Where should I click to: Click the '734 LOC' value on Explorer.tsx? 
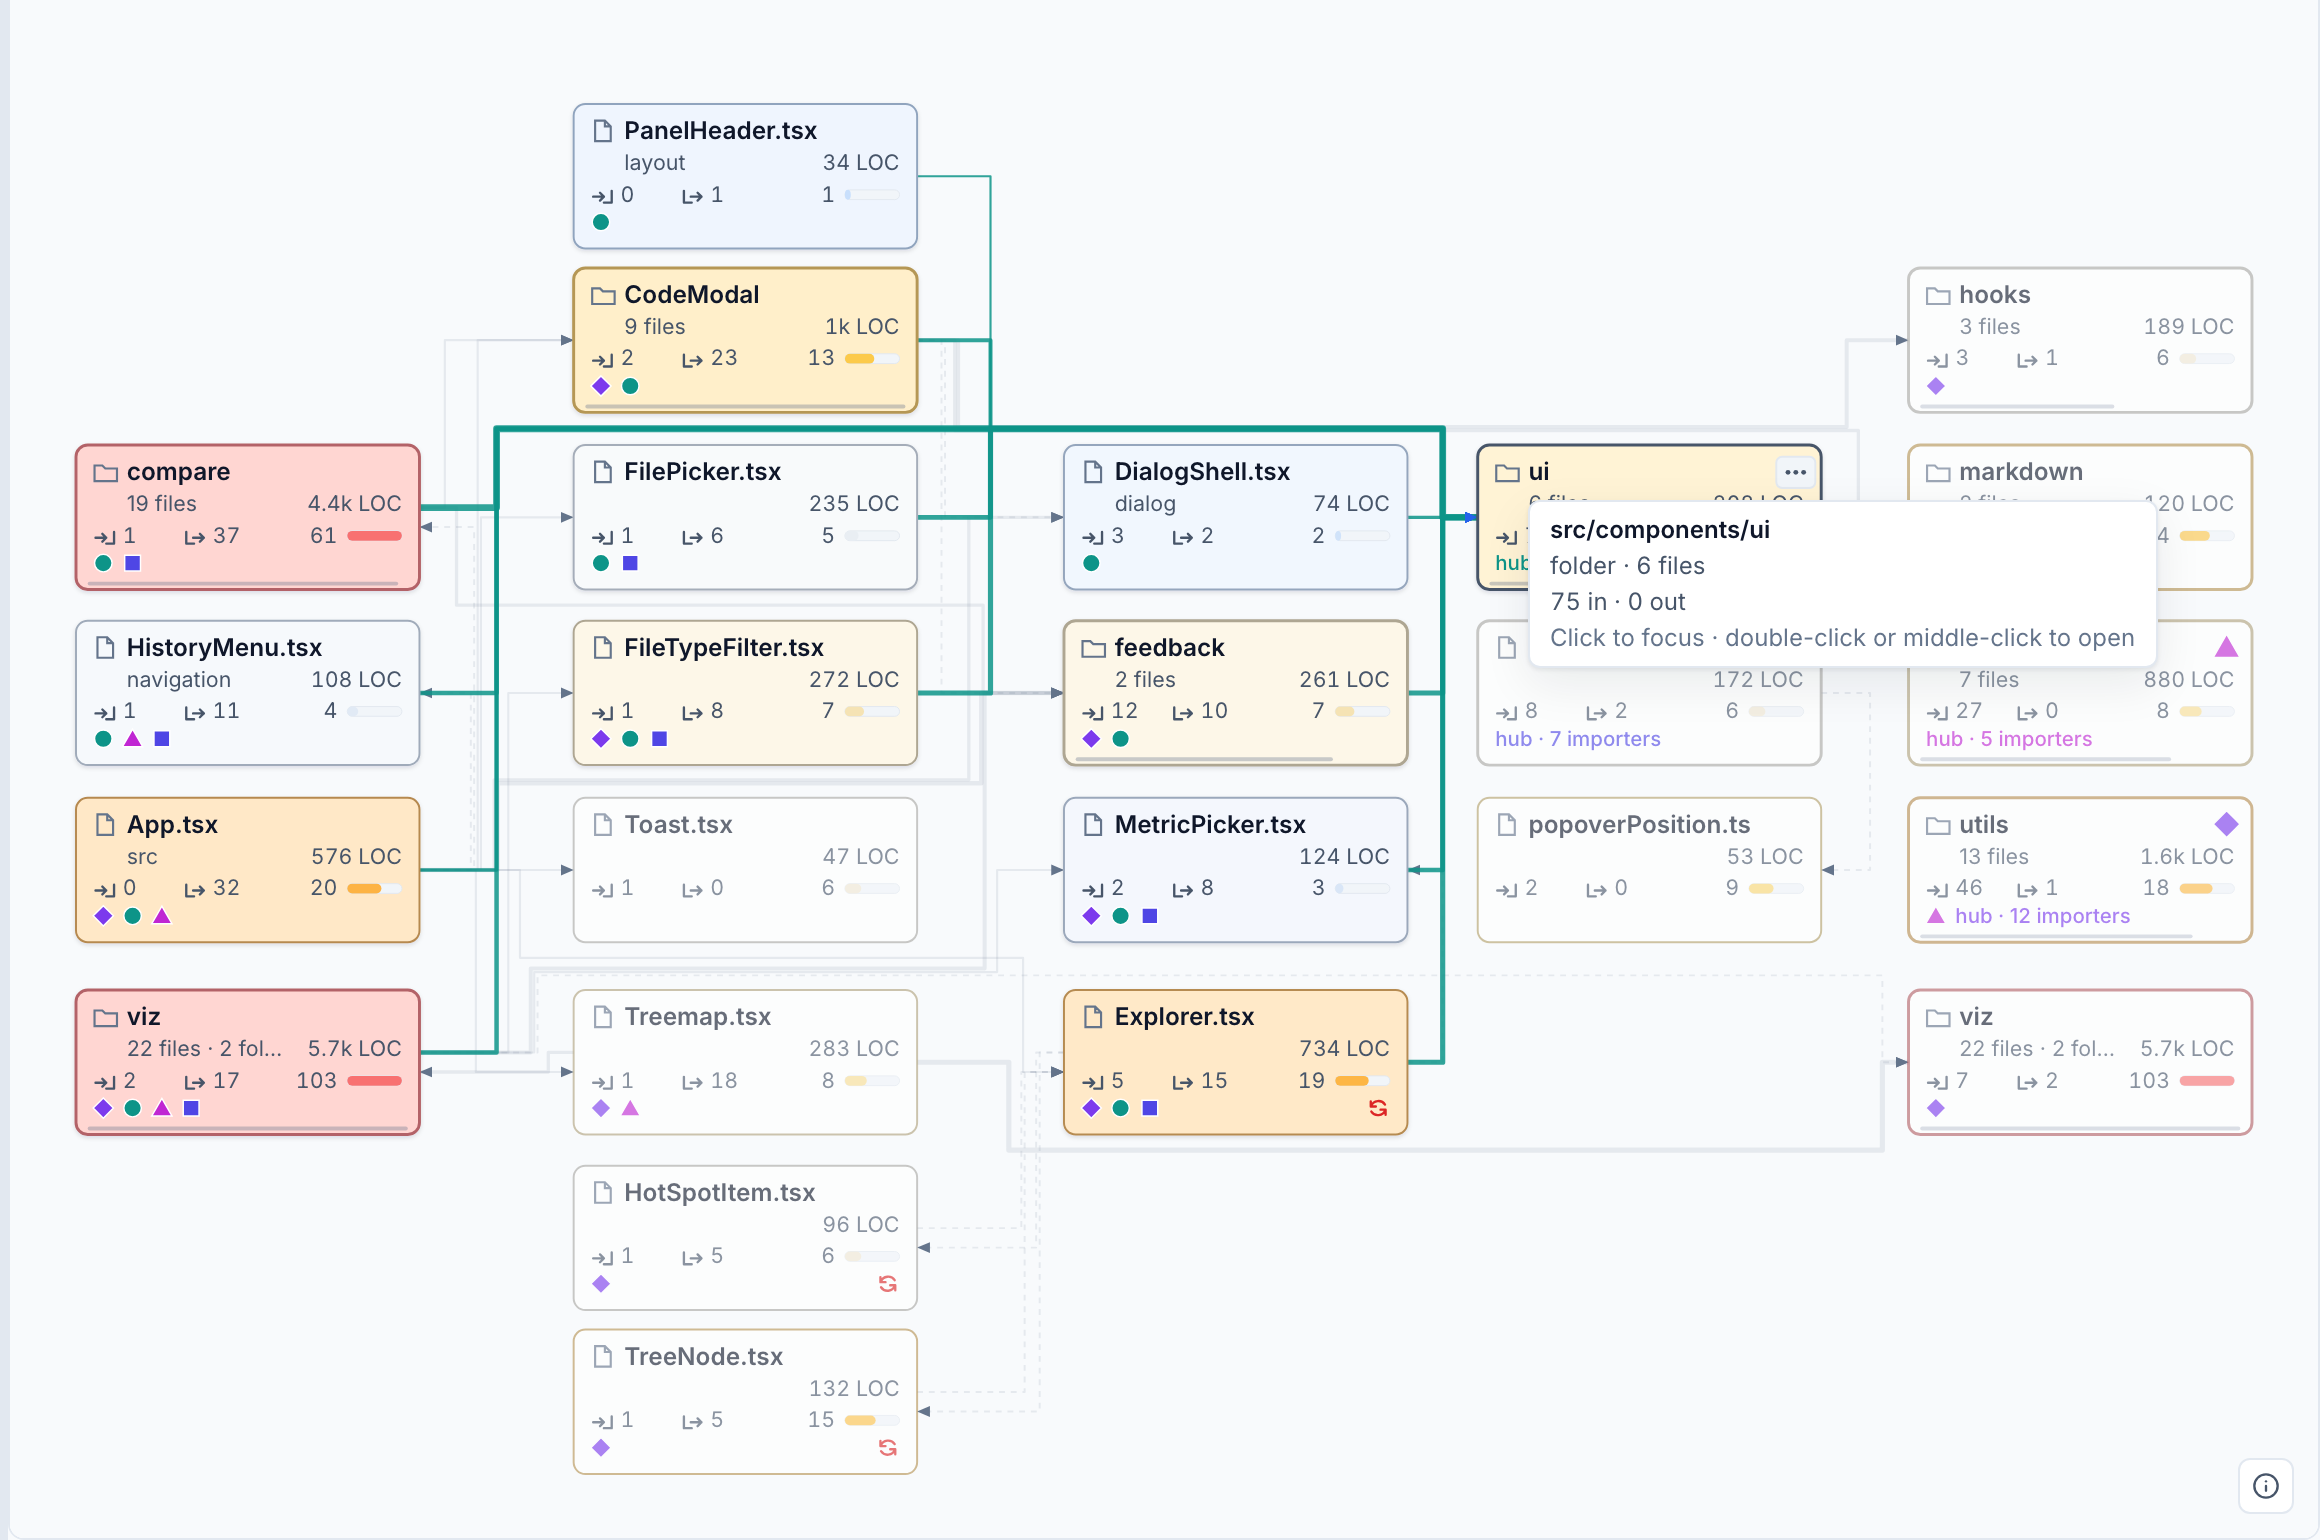[1344, 1048]
